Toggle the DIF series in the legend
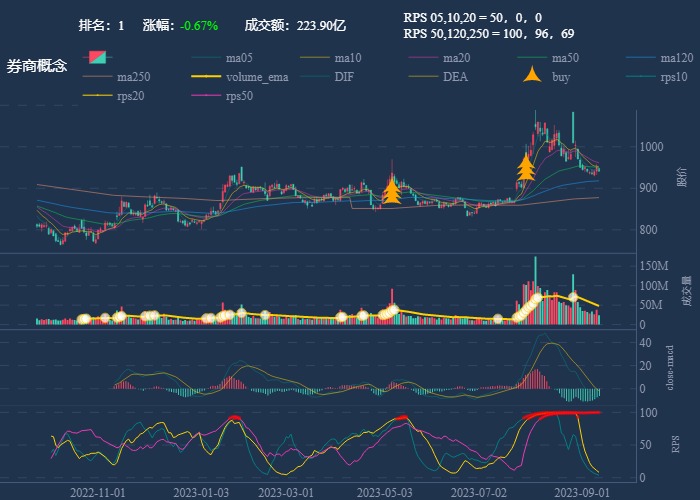This screenshot has height=500, width=700. [343, 77]
